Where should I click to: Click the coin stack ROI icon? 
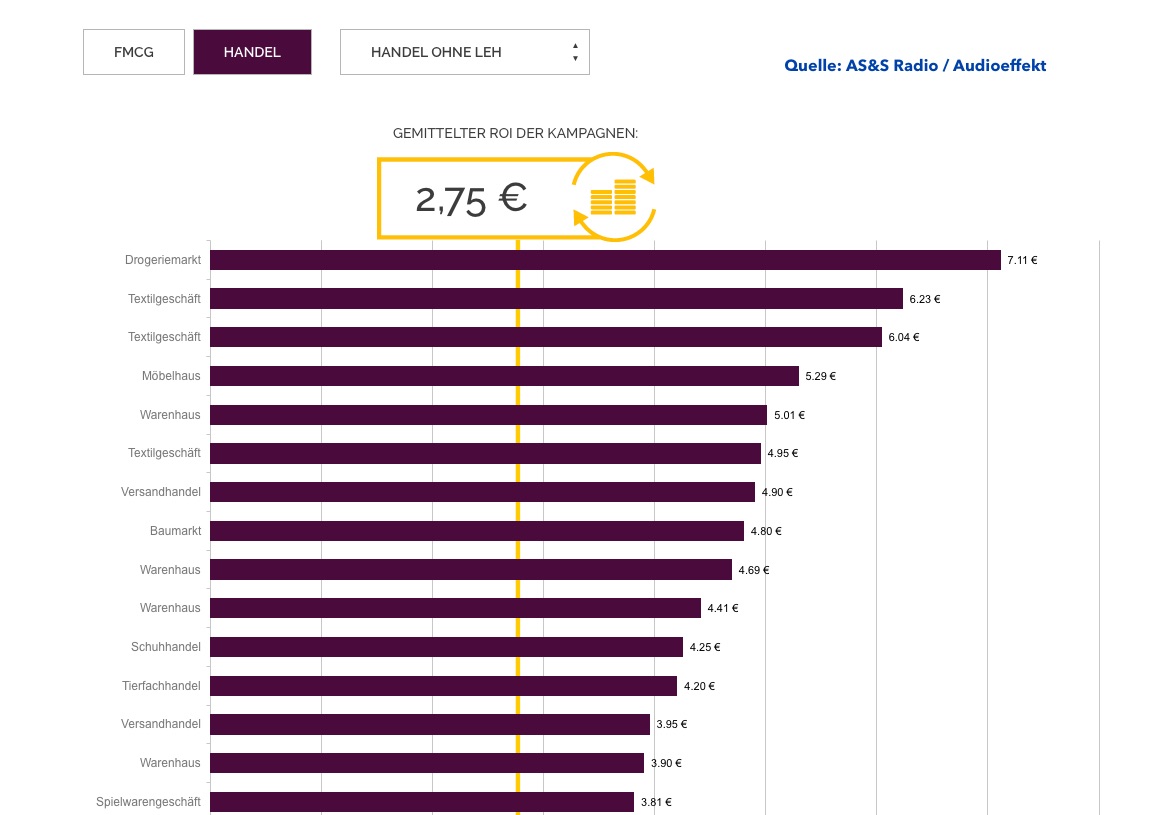coord(613,197)
